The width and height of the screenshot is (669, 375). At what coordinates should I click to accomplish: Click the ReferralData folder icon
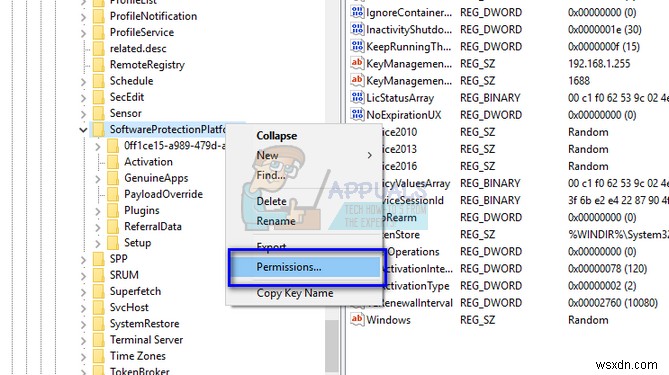[113, 227]
